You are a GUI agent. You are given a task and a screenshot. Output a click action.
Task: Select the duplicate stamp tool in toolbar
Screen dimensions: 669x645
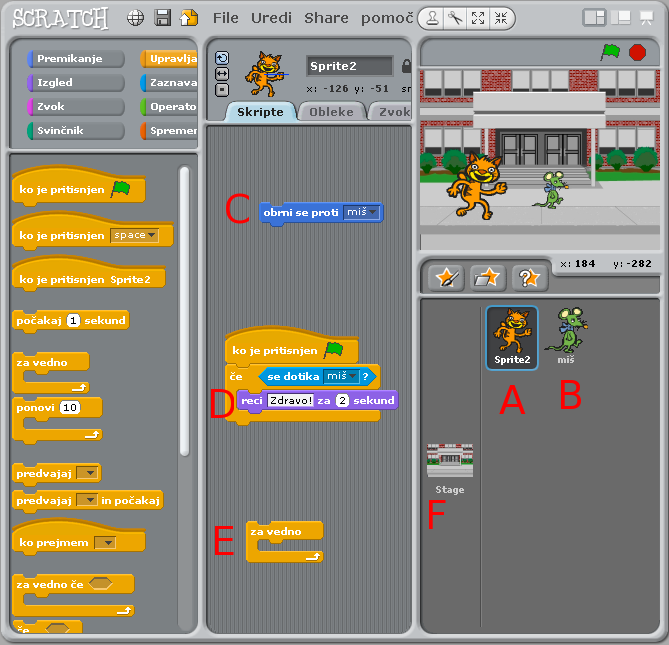coord(432,17)
